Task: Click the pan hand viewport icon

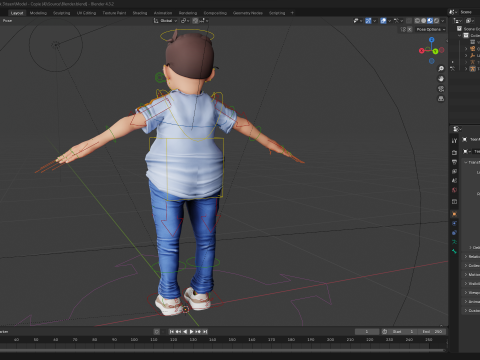Action: (x=441, y=79)
